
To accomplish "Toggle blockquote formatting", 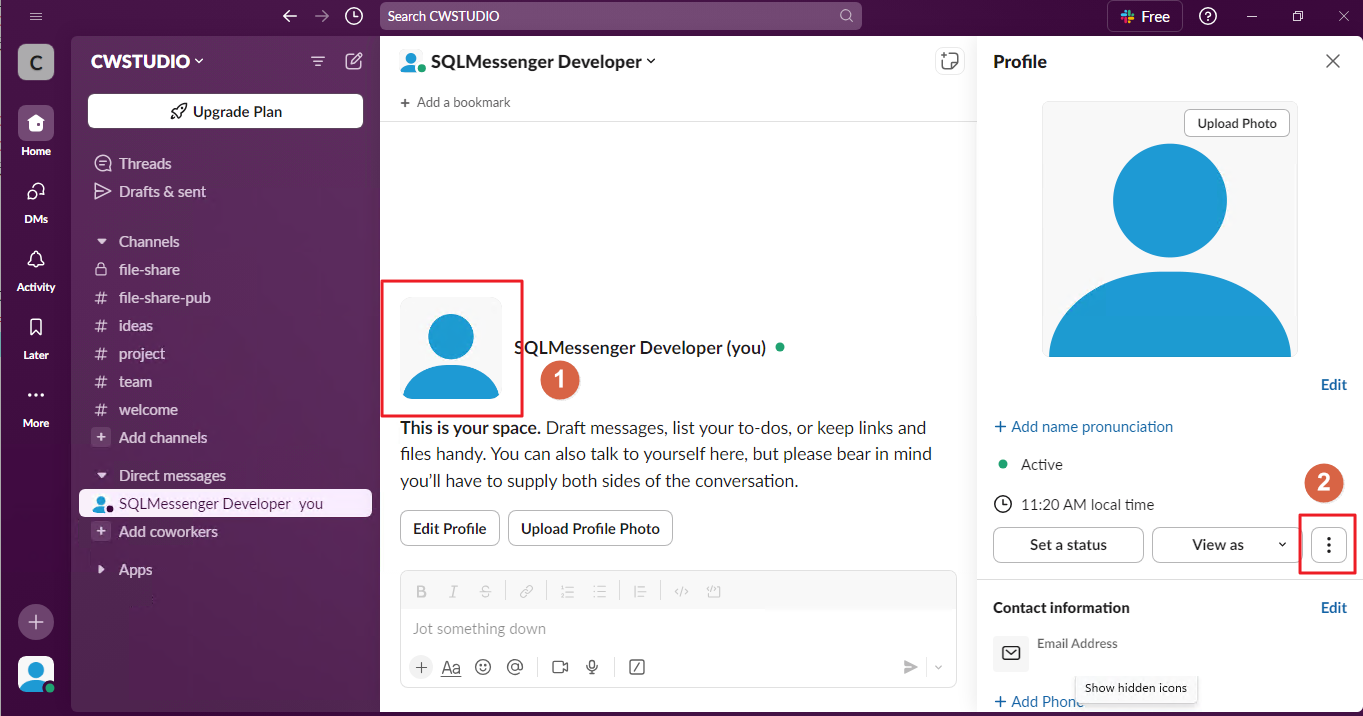I will (641, 591).
